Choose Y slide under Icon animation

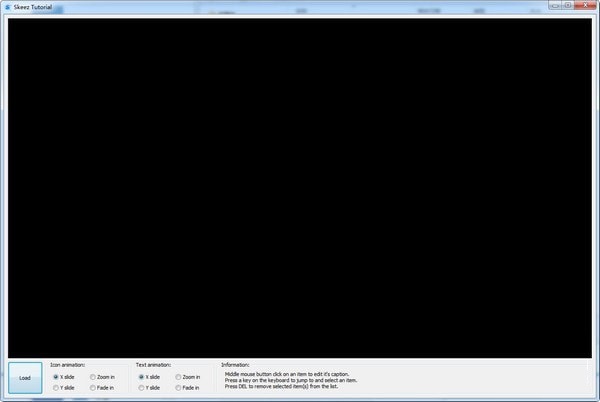(57, 387)
